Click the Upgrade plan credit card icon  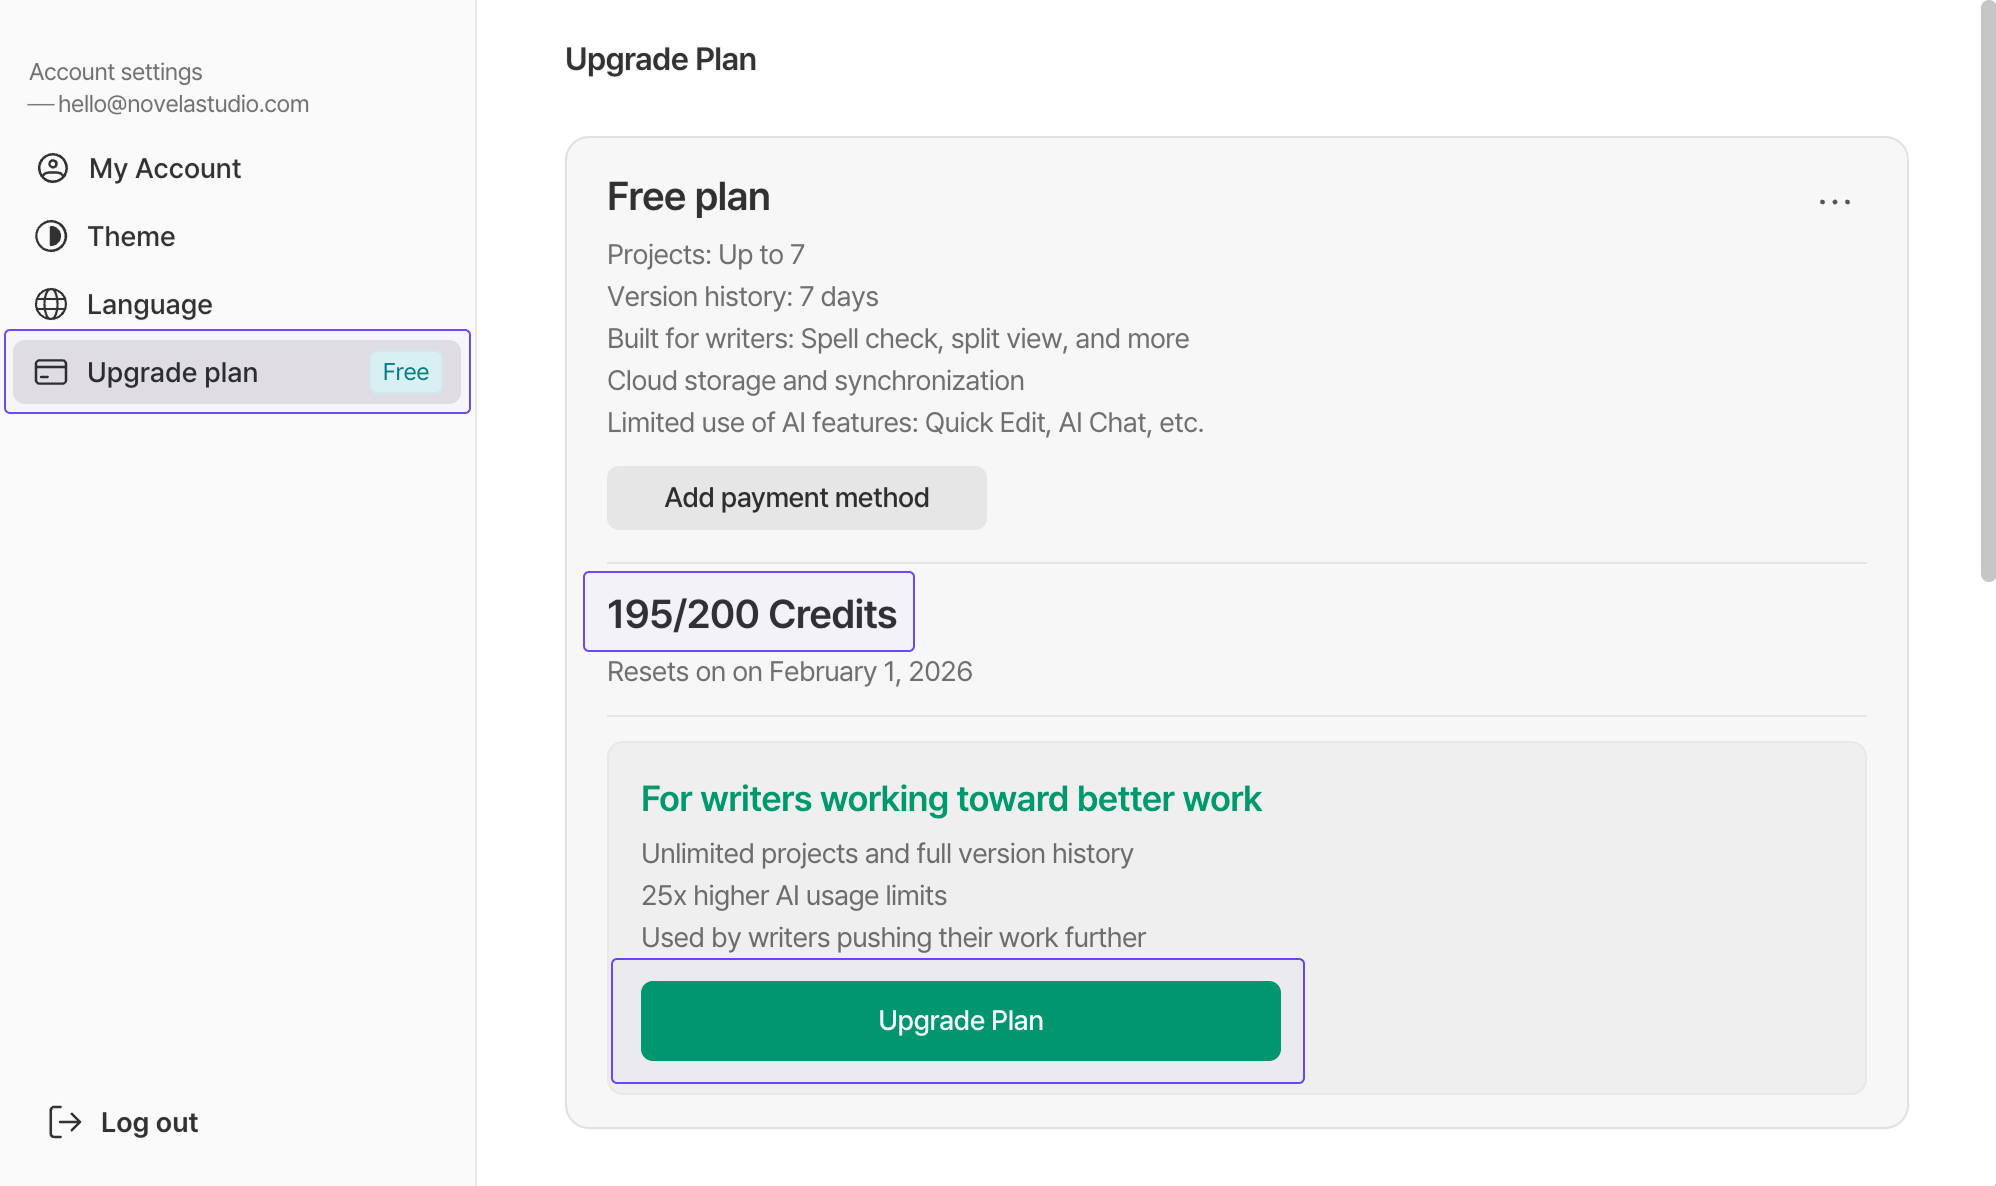pyautogui.click(x=51, y=372)
